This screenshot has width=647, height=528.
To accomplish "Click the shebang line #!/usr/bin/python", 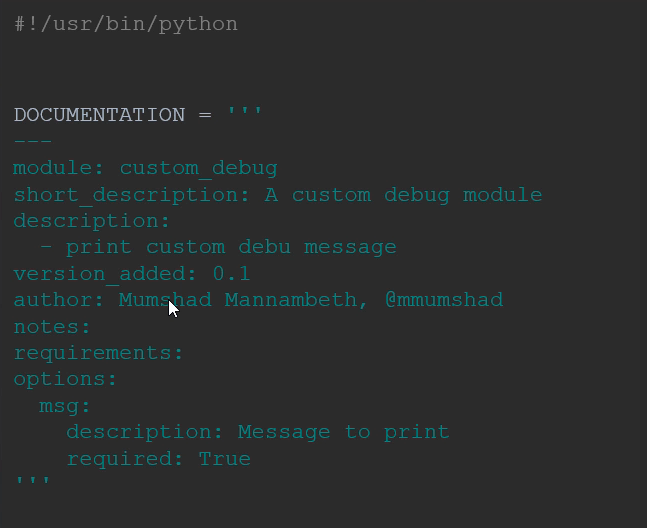I will (x=126, y=24).
